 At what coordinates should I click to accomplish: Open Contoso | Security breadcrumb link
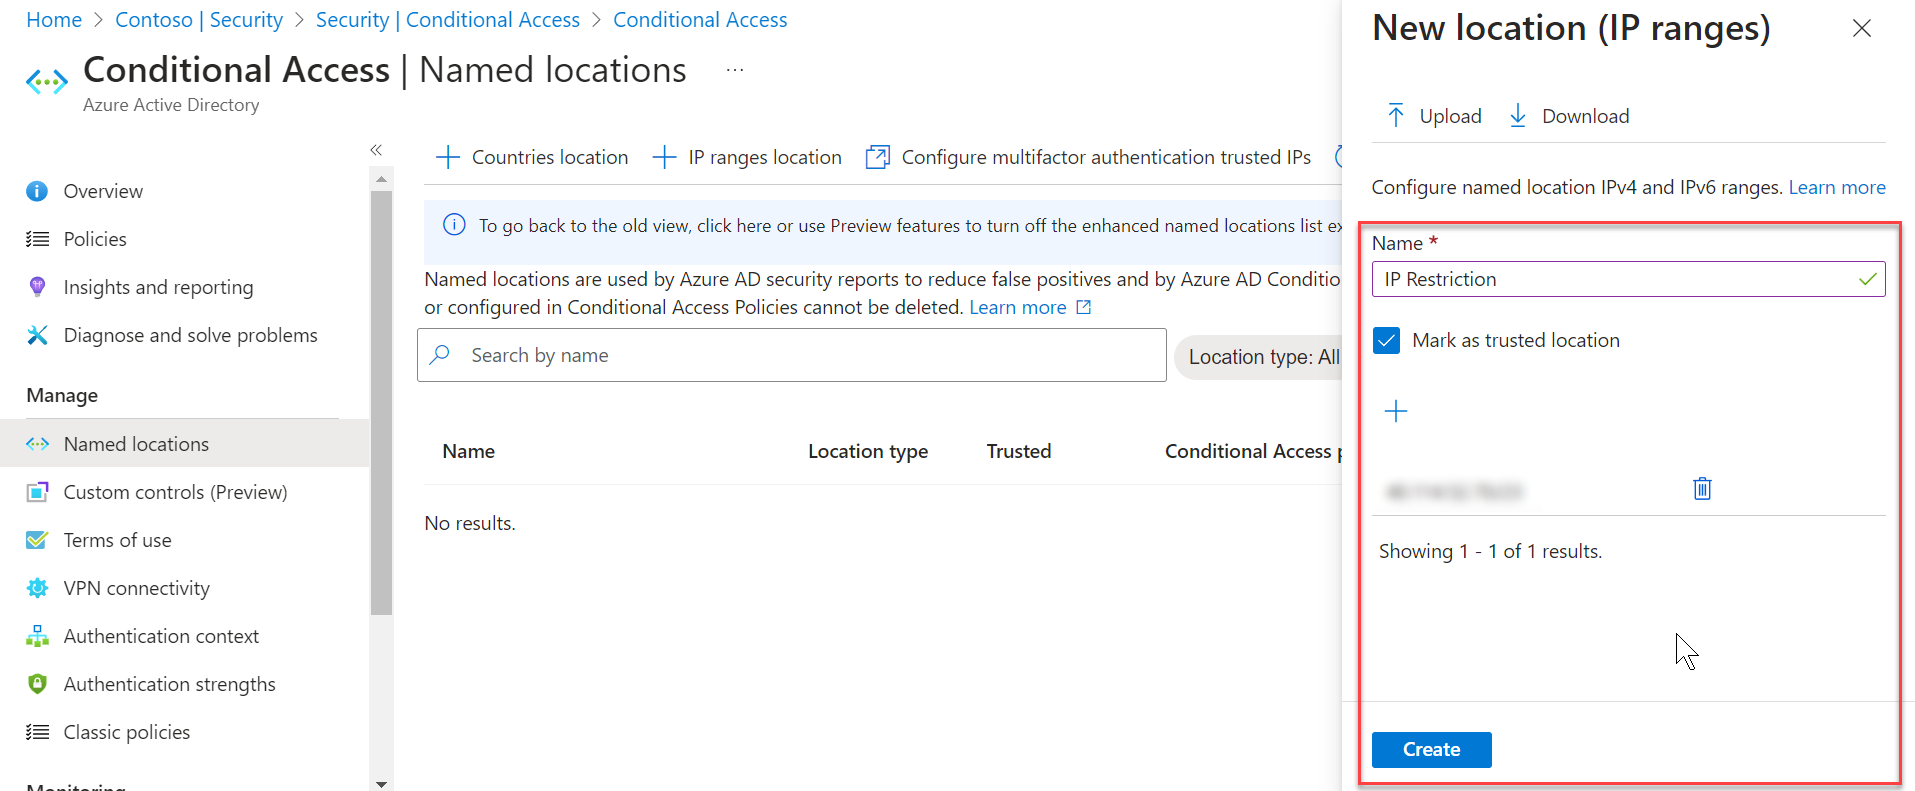199,20
